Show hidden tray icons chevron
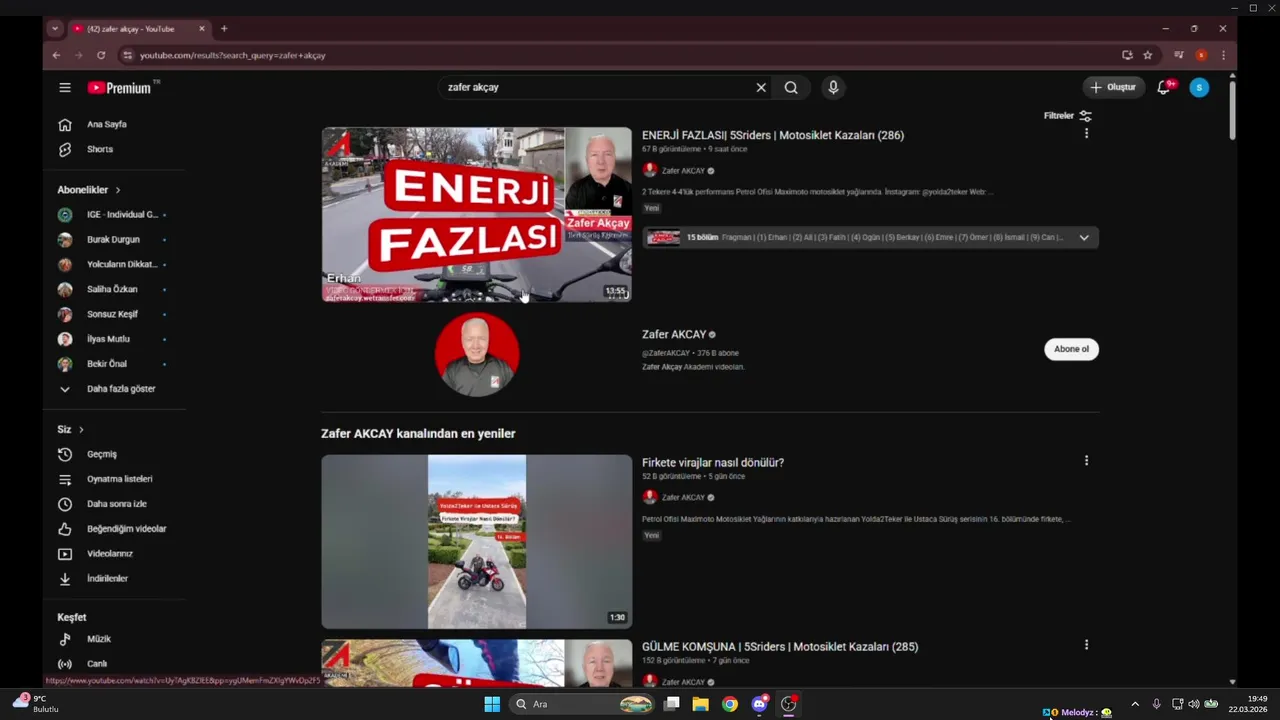Screen dimensions: 1280x720 click(1135, 704)
